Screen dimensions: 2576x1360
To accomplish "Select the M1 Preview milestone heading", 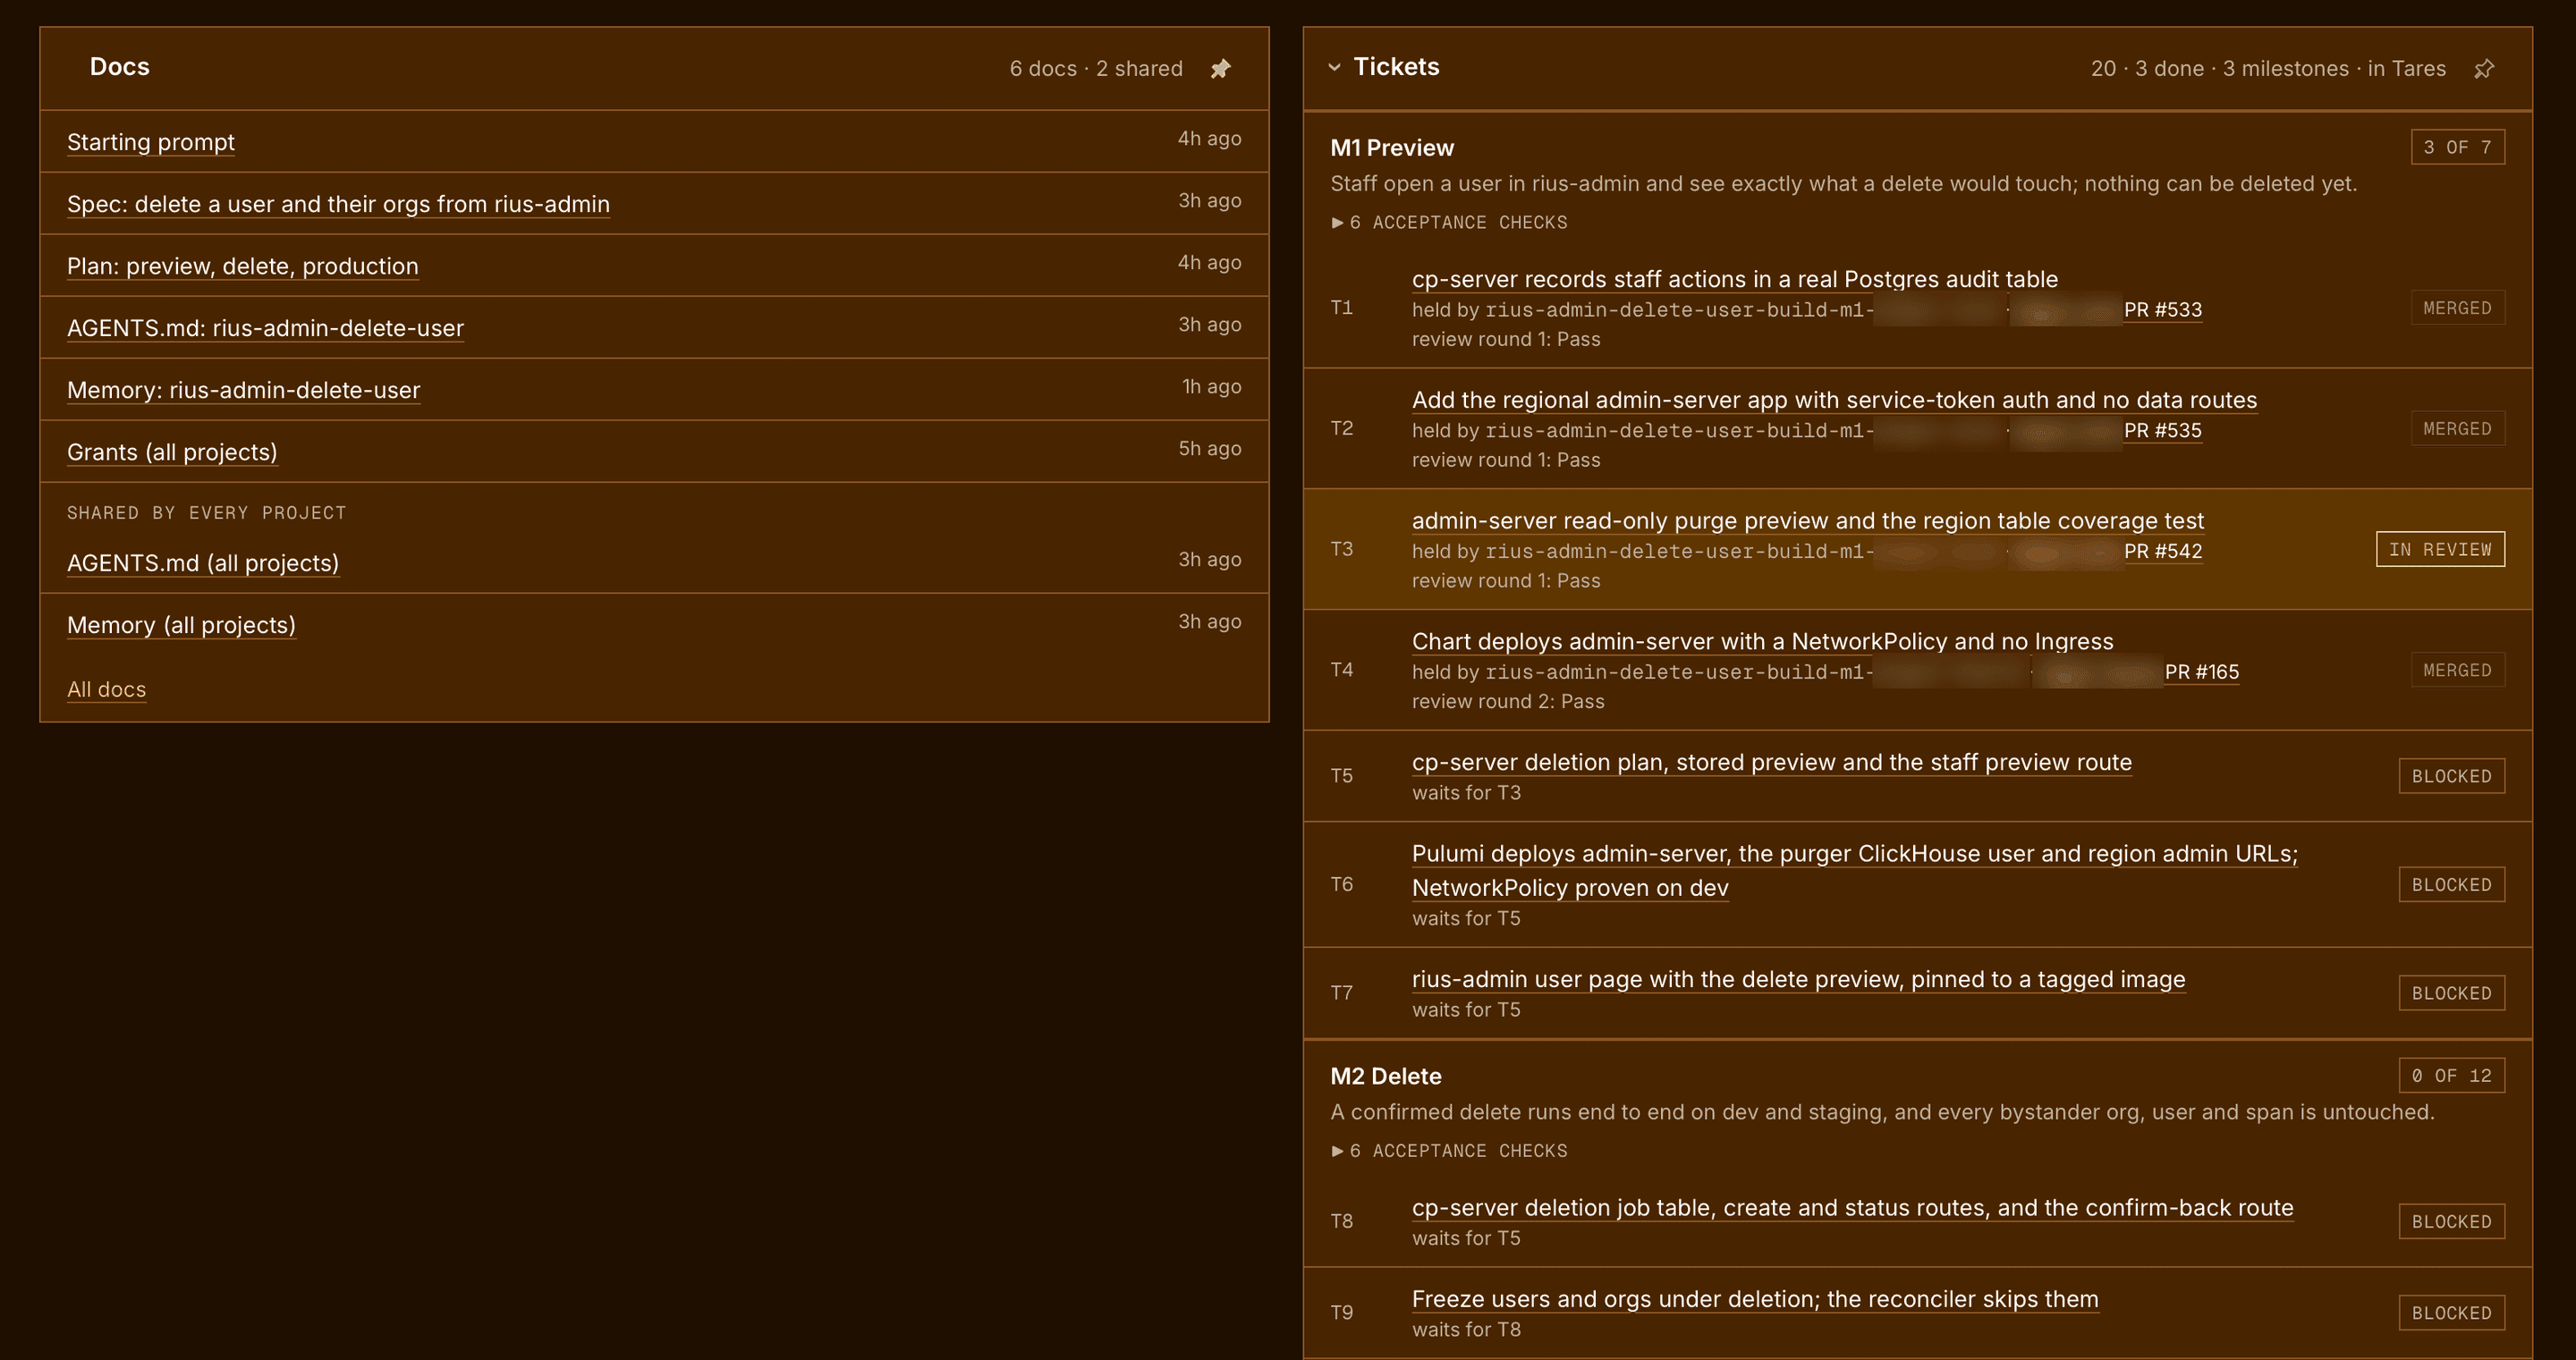I will click(x=1392, y=148).
